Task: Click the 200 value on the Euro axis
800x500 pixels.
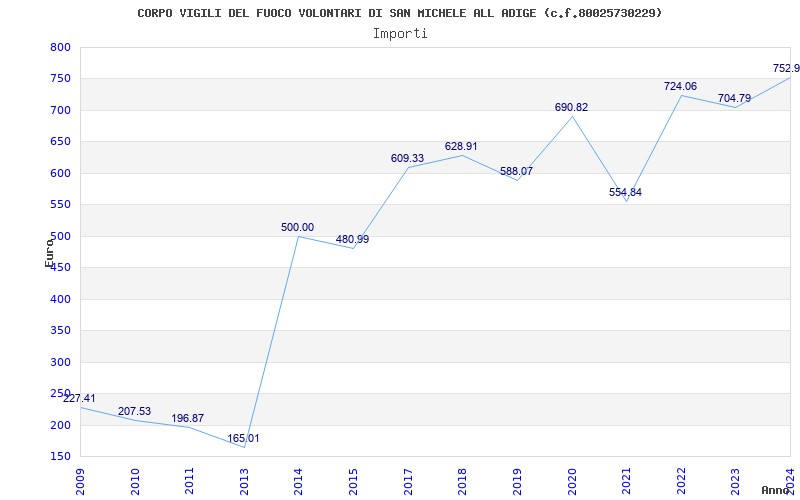Action: 60,425
